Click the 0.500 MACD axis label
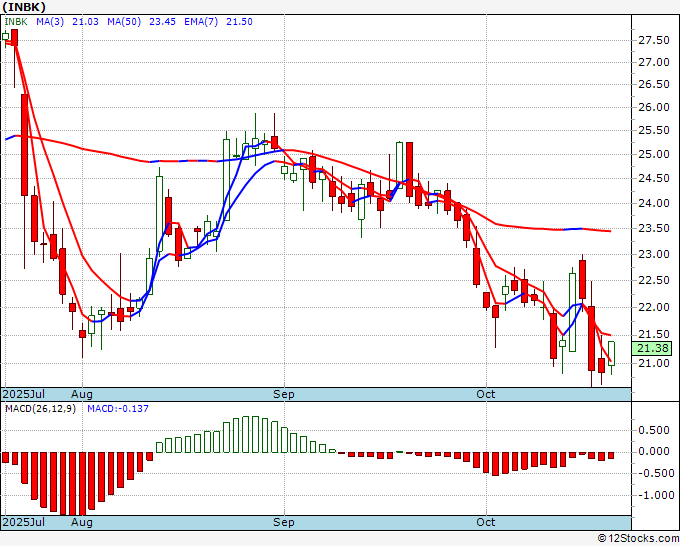Viewport: 680px width, 546px height. pyautogui.click(x=654, y=430)
